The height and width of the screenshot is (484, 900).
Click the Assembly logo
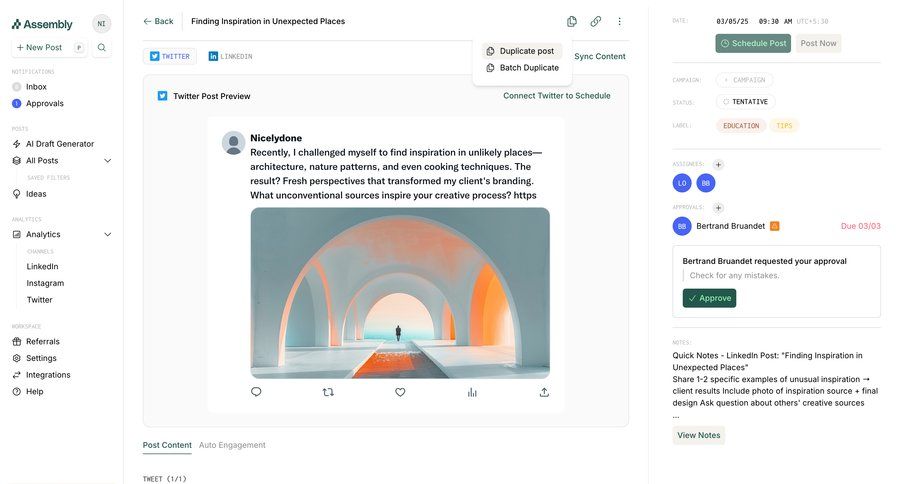coord(42,24)
